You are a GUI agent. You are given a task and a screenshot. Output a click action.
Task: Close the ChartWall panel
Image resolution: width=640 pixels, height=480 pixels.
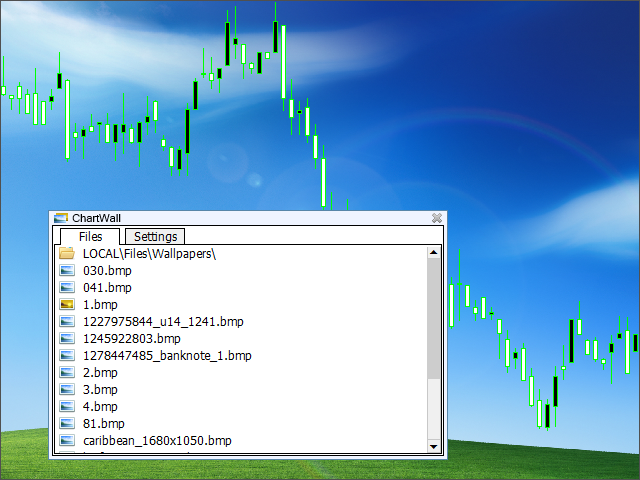pyautogui.click(x=437, y=218)
